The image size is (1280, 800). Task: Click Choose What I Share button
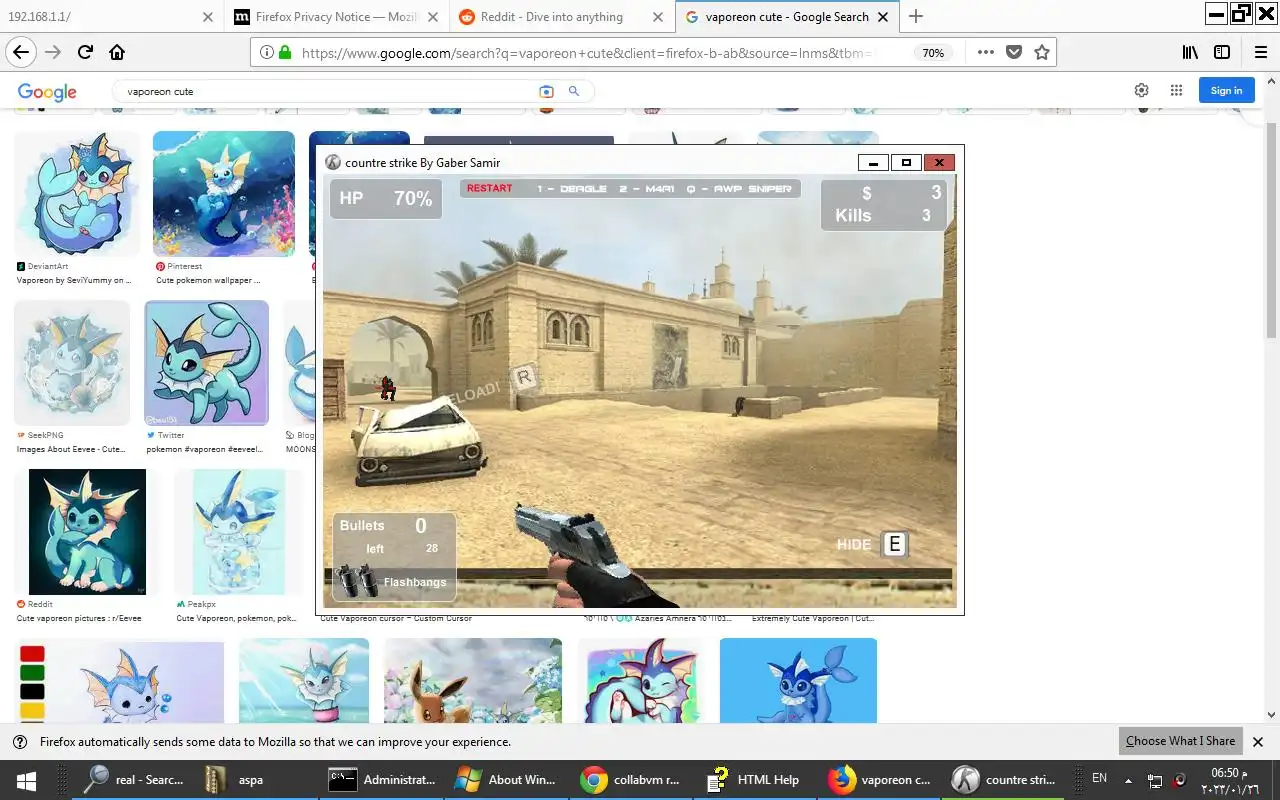(1180, 741)
